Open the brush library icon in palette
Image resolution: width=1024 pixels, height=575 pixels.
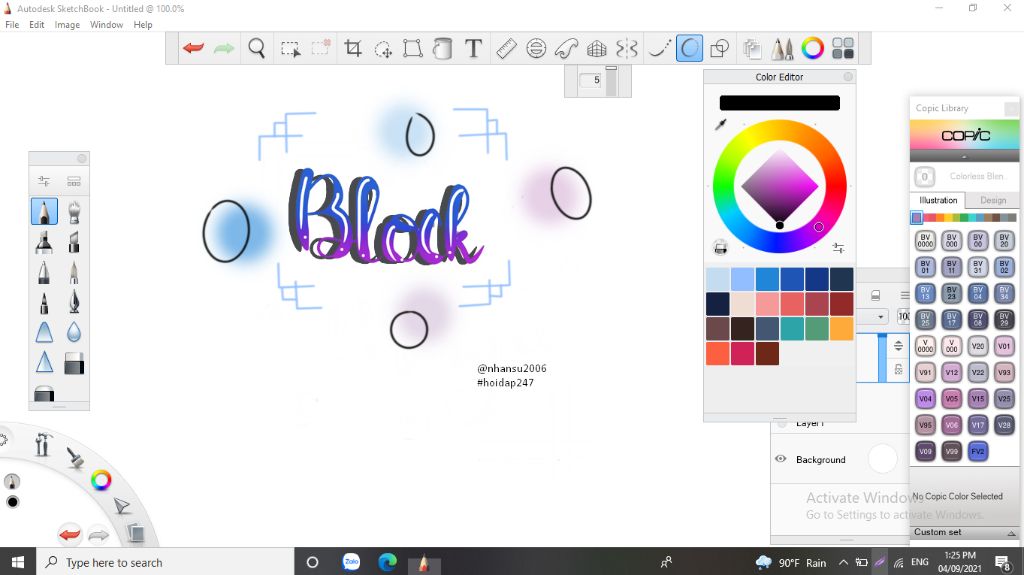(x=74, y=181)
